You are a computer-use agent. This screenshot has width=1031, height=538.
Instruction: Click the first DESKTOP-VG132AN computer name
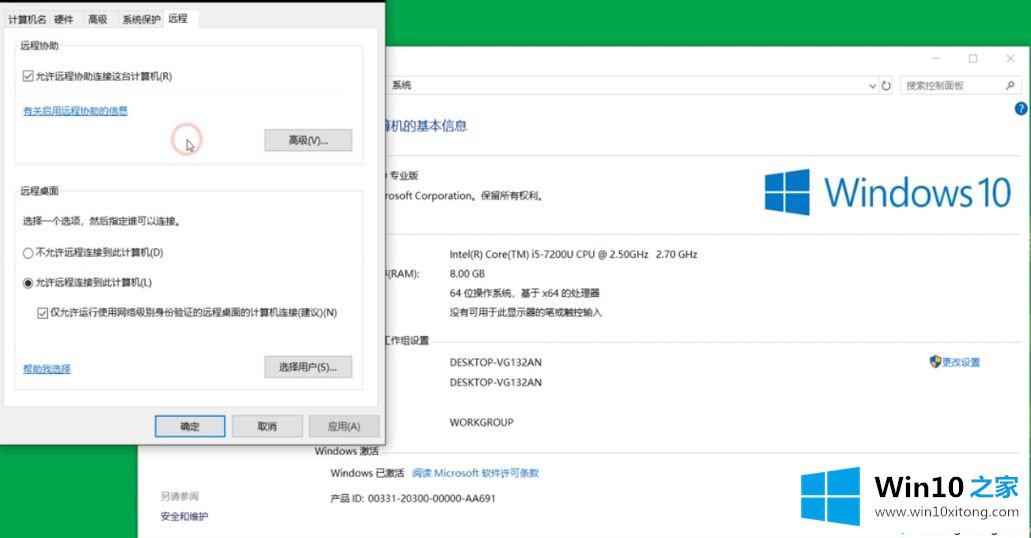click(x=496, y=362)
